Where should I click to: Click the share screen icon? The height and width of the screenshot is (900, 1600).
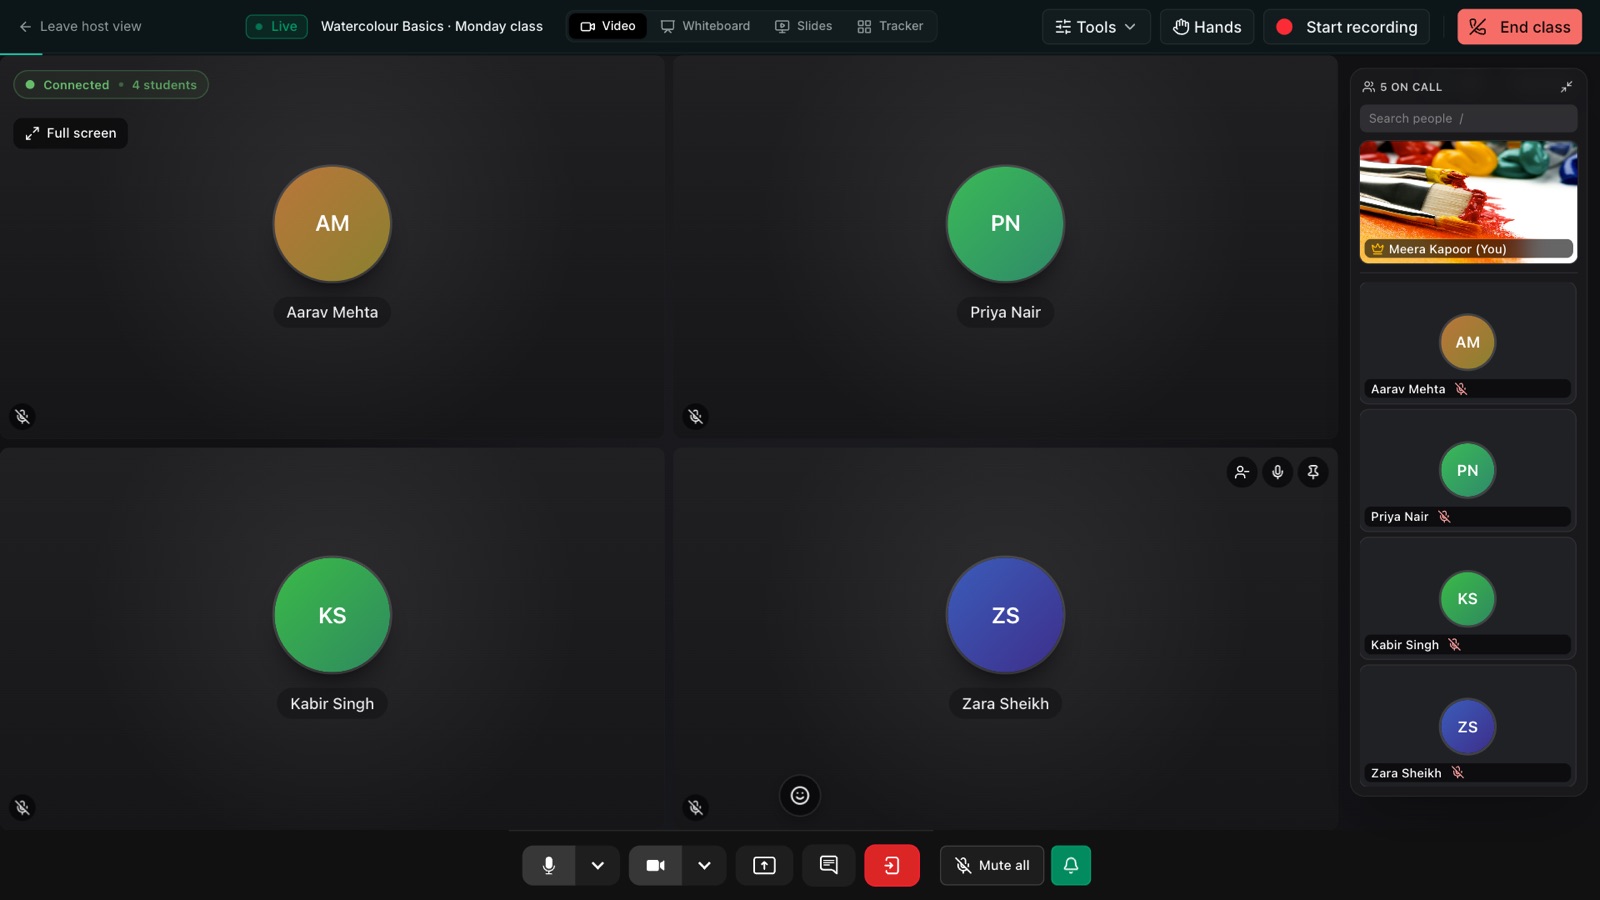(764, 866)
